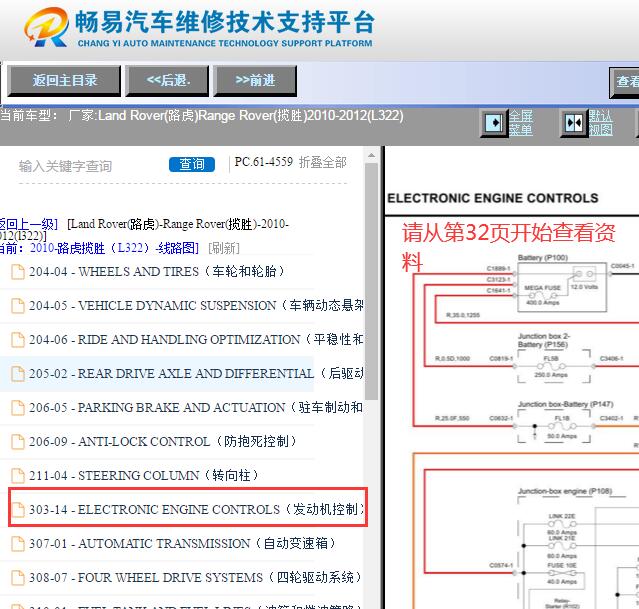Image resolution: width=639 pixels, height=609 pixels.
Task: Open 2010-路虎揽胜 (L322) 线路图 link
Action: click(x=114, y=248)
